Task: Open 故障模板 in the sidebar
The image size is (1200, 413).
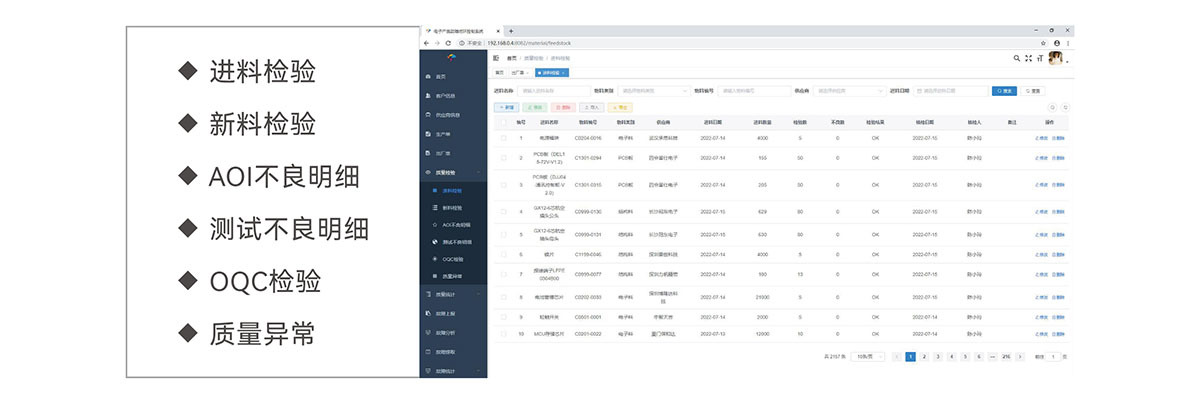Action: 452,352
